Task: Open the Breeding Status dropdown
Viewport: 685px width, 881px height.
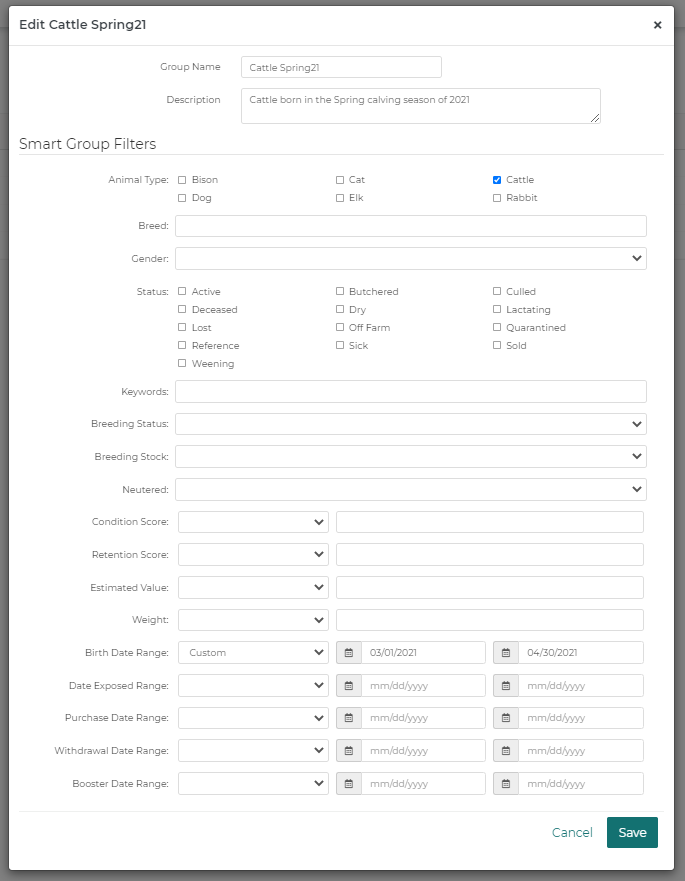Action: pyautogui.click(x=411, y=424)
